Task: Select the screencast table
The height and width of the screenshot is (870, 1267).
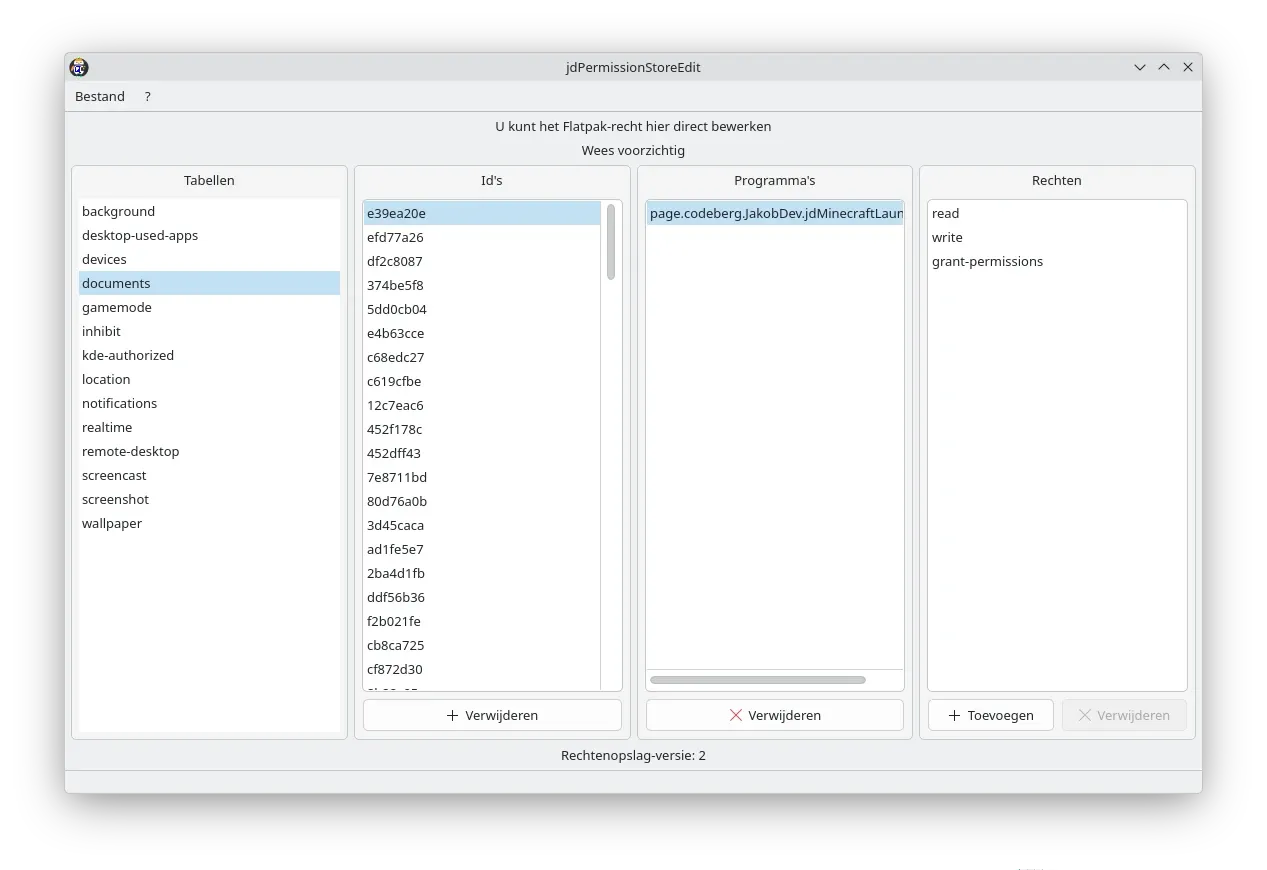Action: coord(209,475)
